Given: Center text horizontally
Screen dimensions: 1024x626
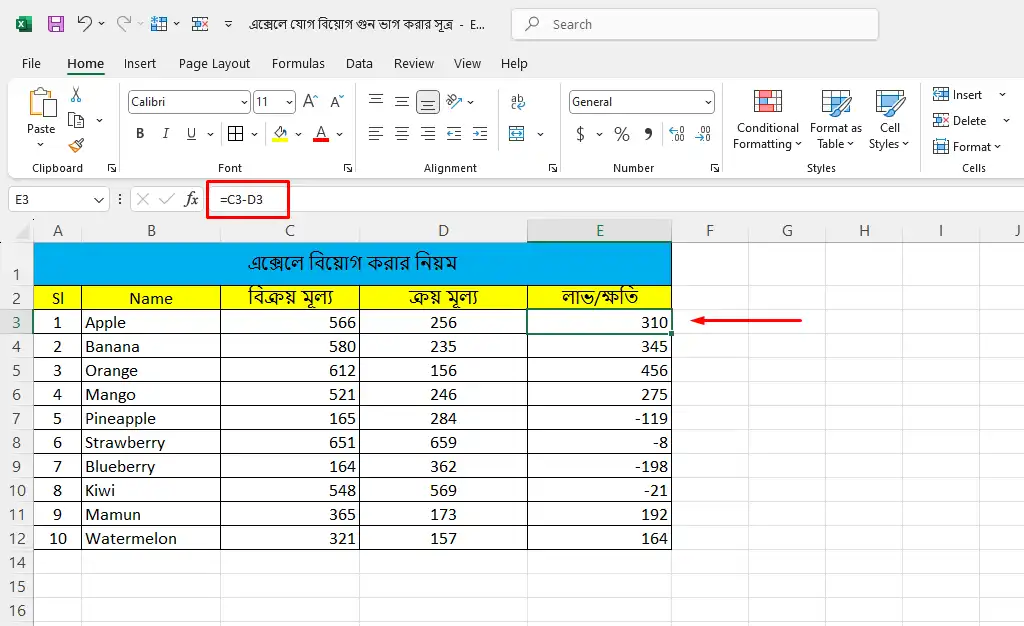Looking at the screenshot, I should (x=402, y=134).
